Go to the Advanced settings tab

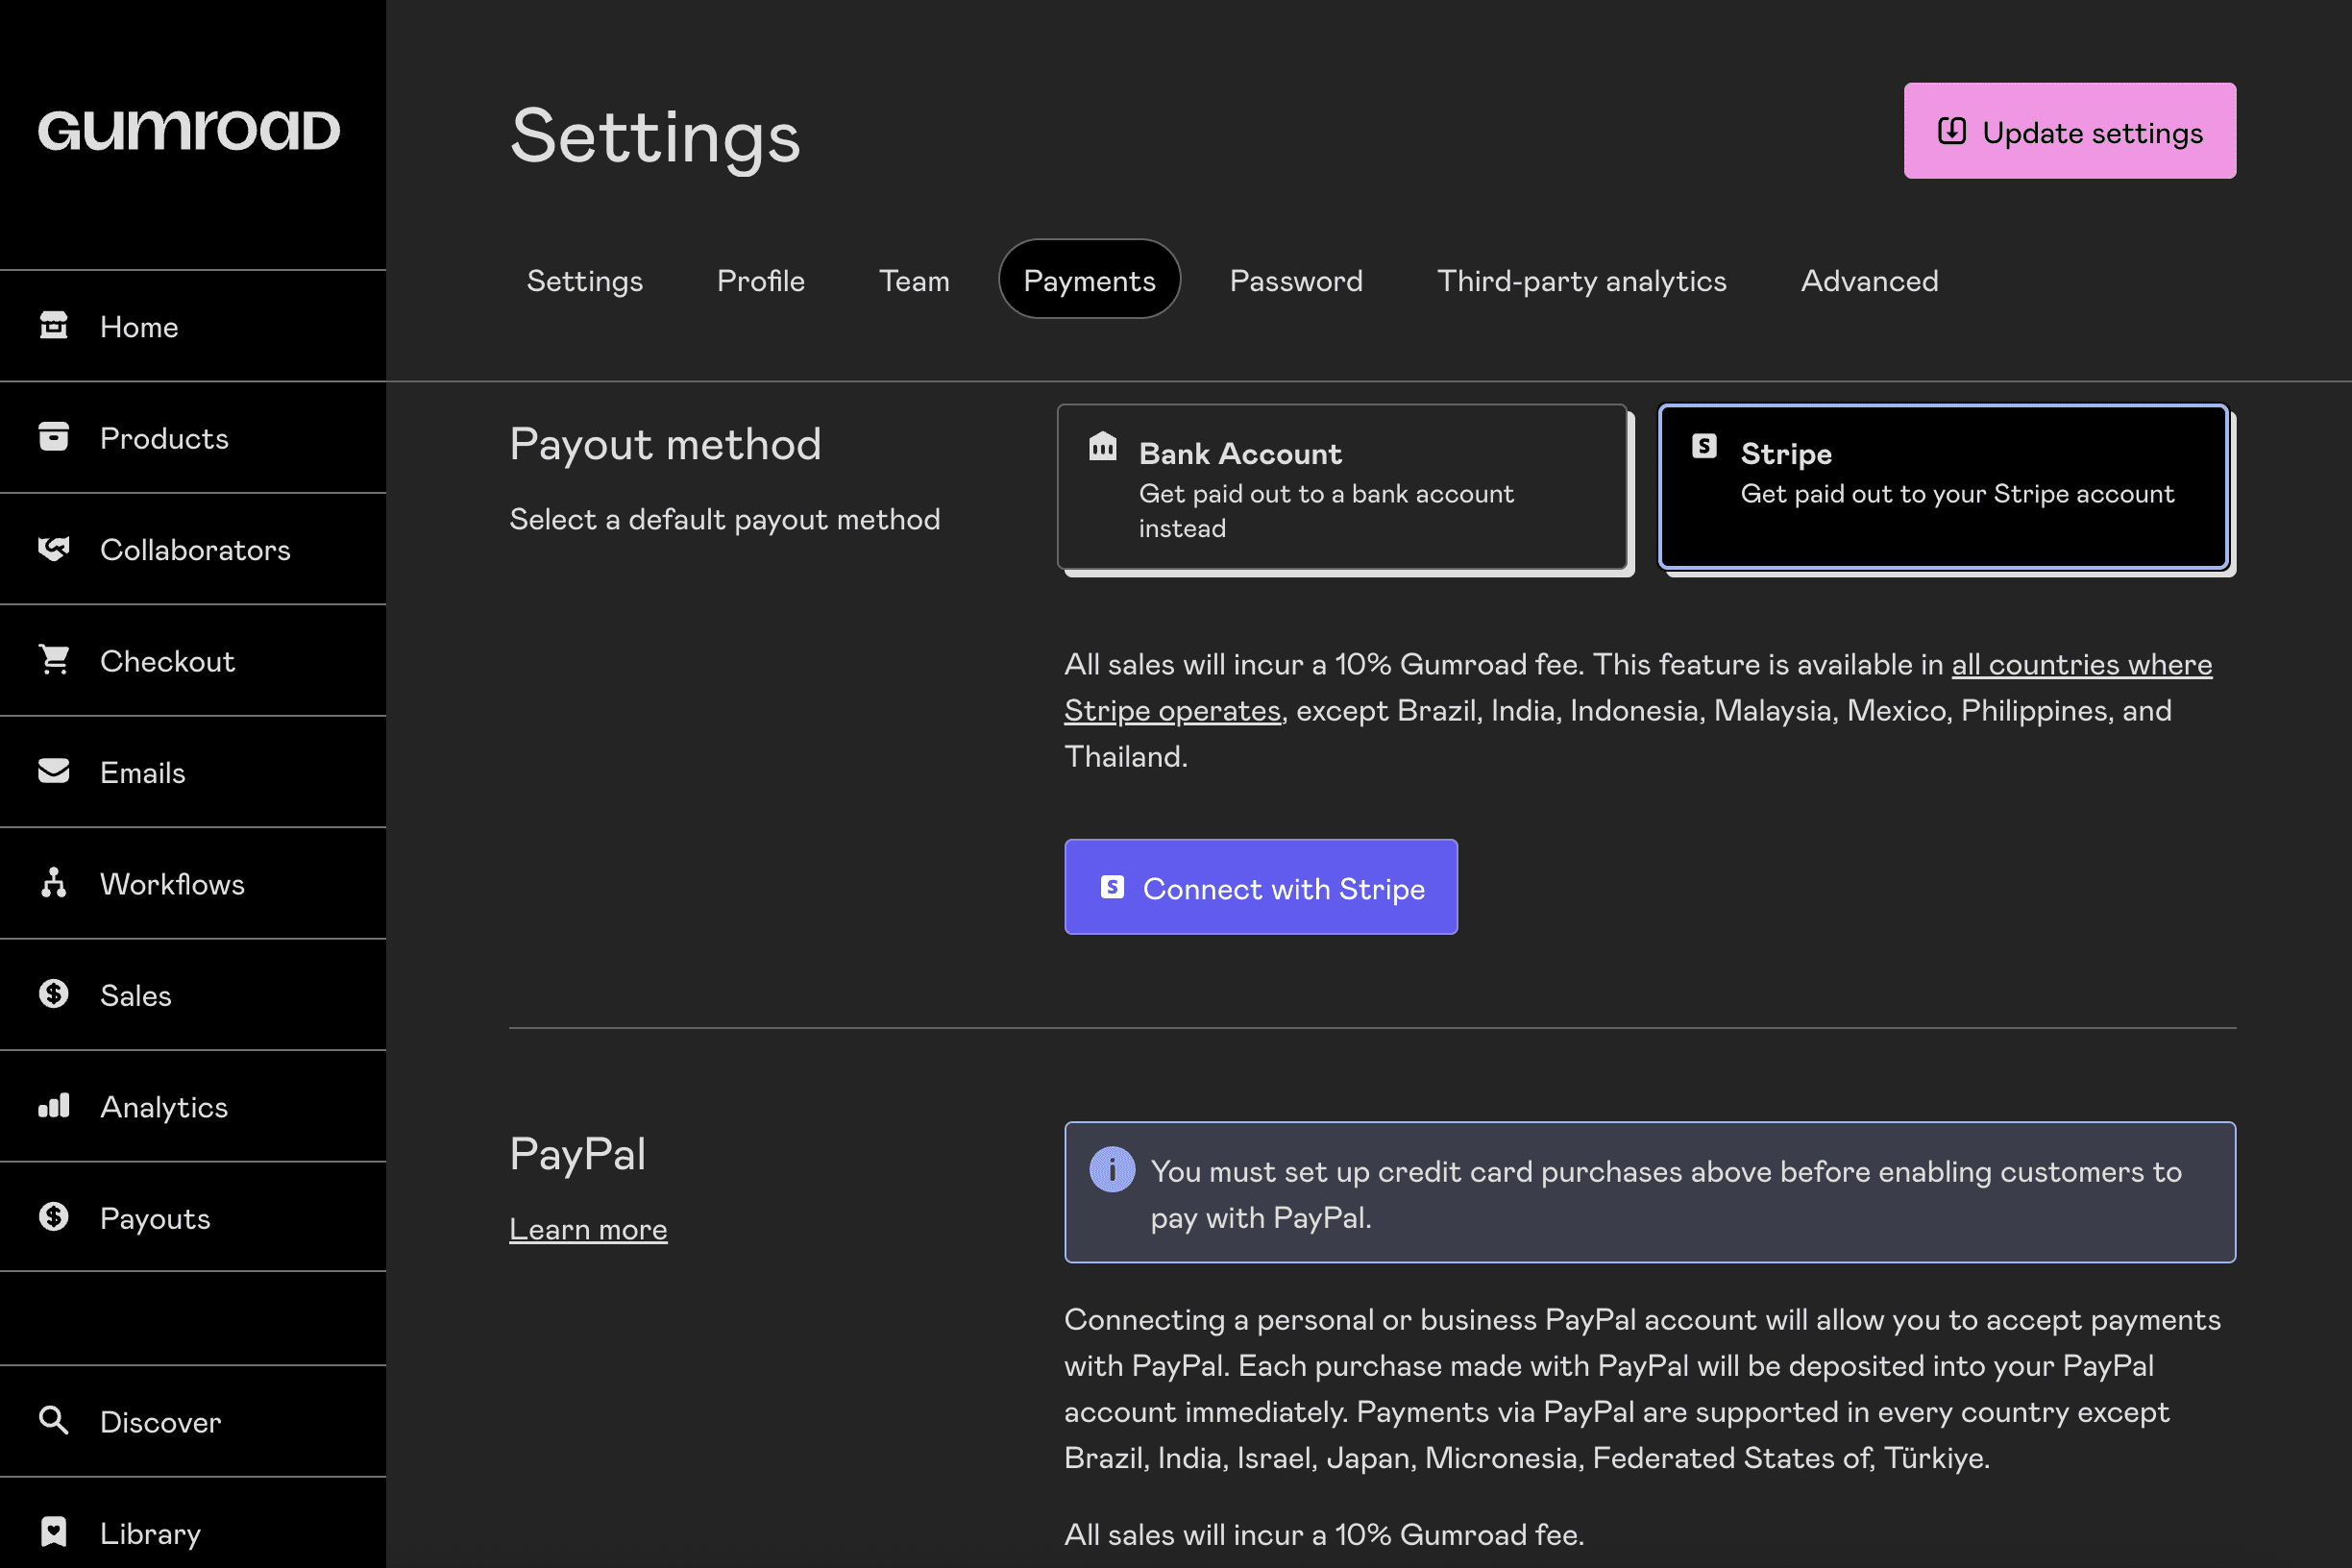click(x=1869, y=281)
